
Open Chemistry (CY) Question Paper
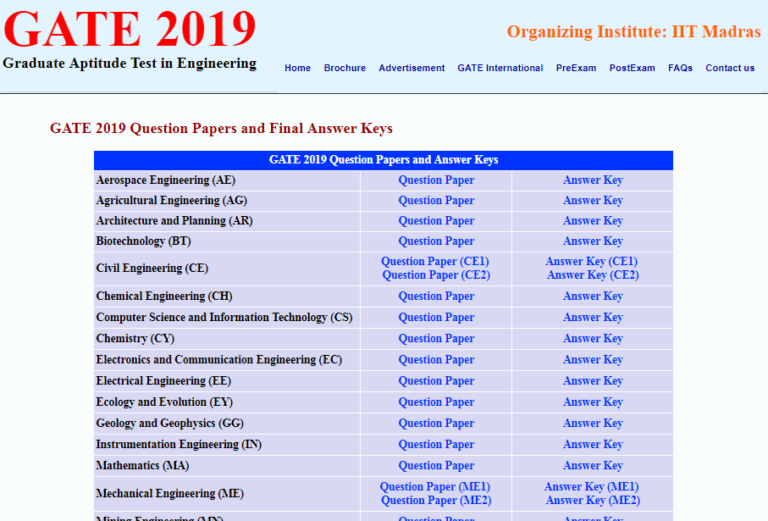(x=436, y=338)
